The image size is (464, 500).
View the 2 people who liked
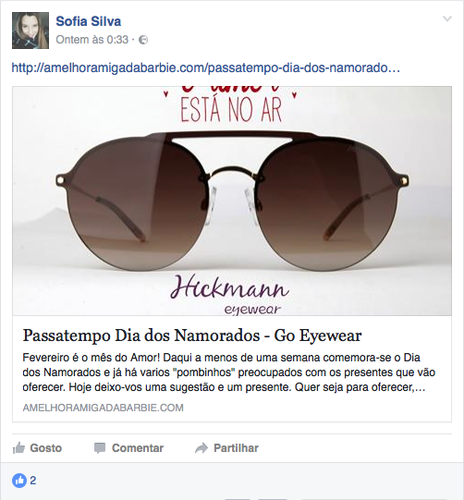33,480
